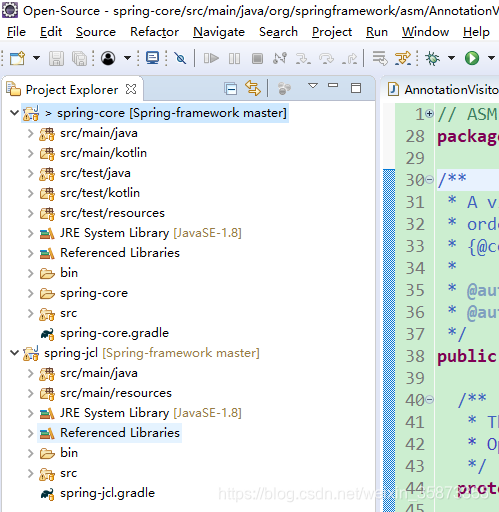Screen dimensions: 499x512
Task: Place cursor on editor line 38
Action: (x=467, y=356)
